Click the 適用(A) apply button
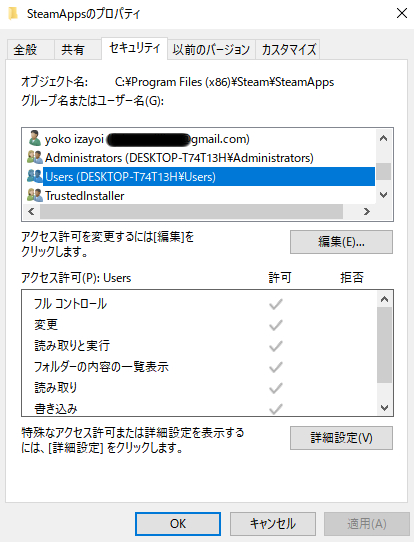 pyautogui.click(x=367, y=524)
